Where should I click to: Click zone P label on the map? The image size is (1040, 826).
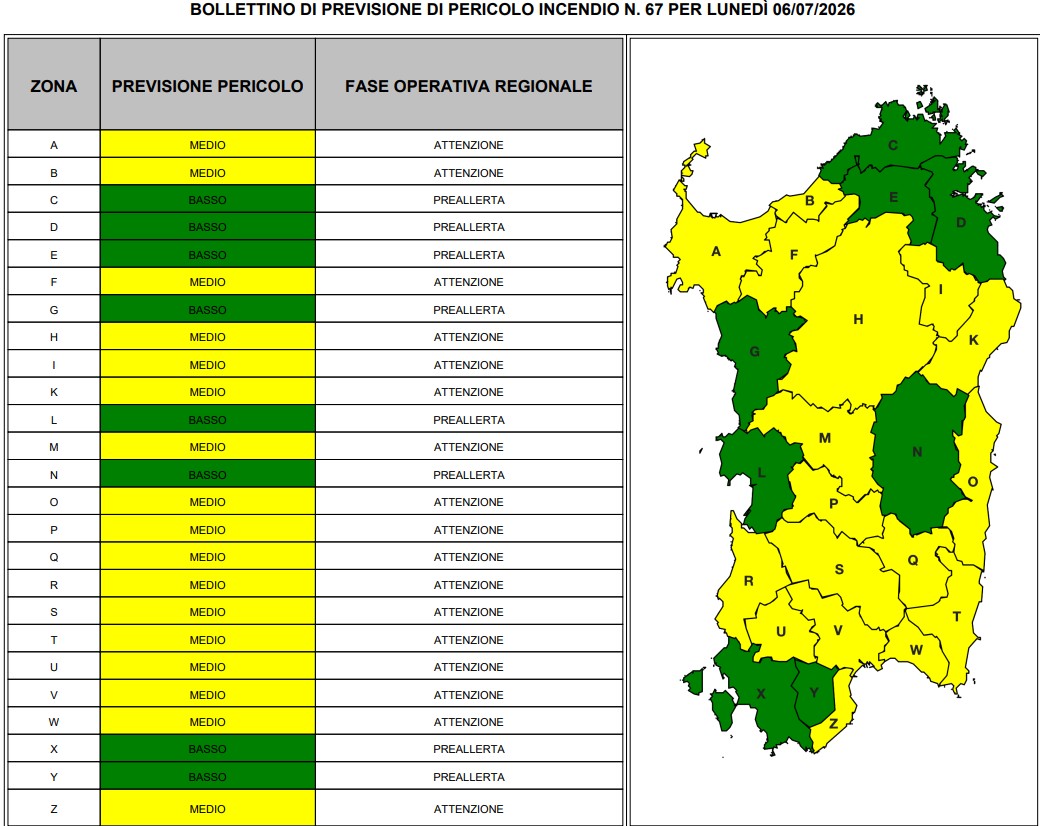(x=834, y=504)
